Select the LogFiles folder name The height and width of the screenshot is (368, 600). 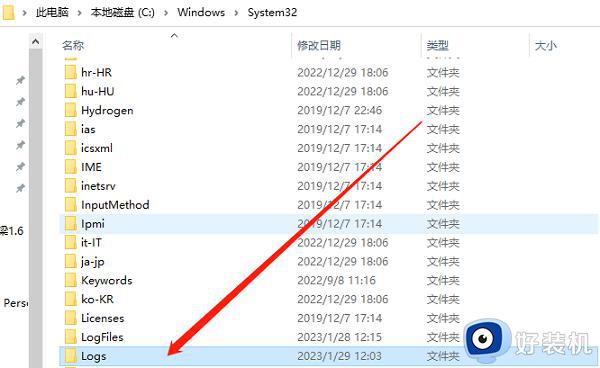[x=102, y=337]
